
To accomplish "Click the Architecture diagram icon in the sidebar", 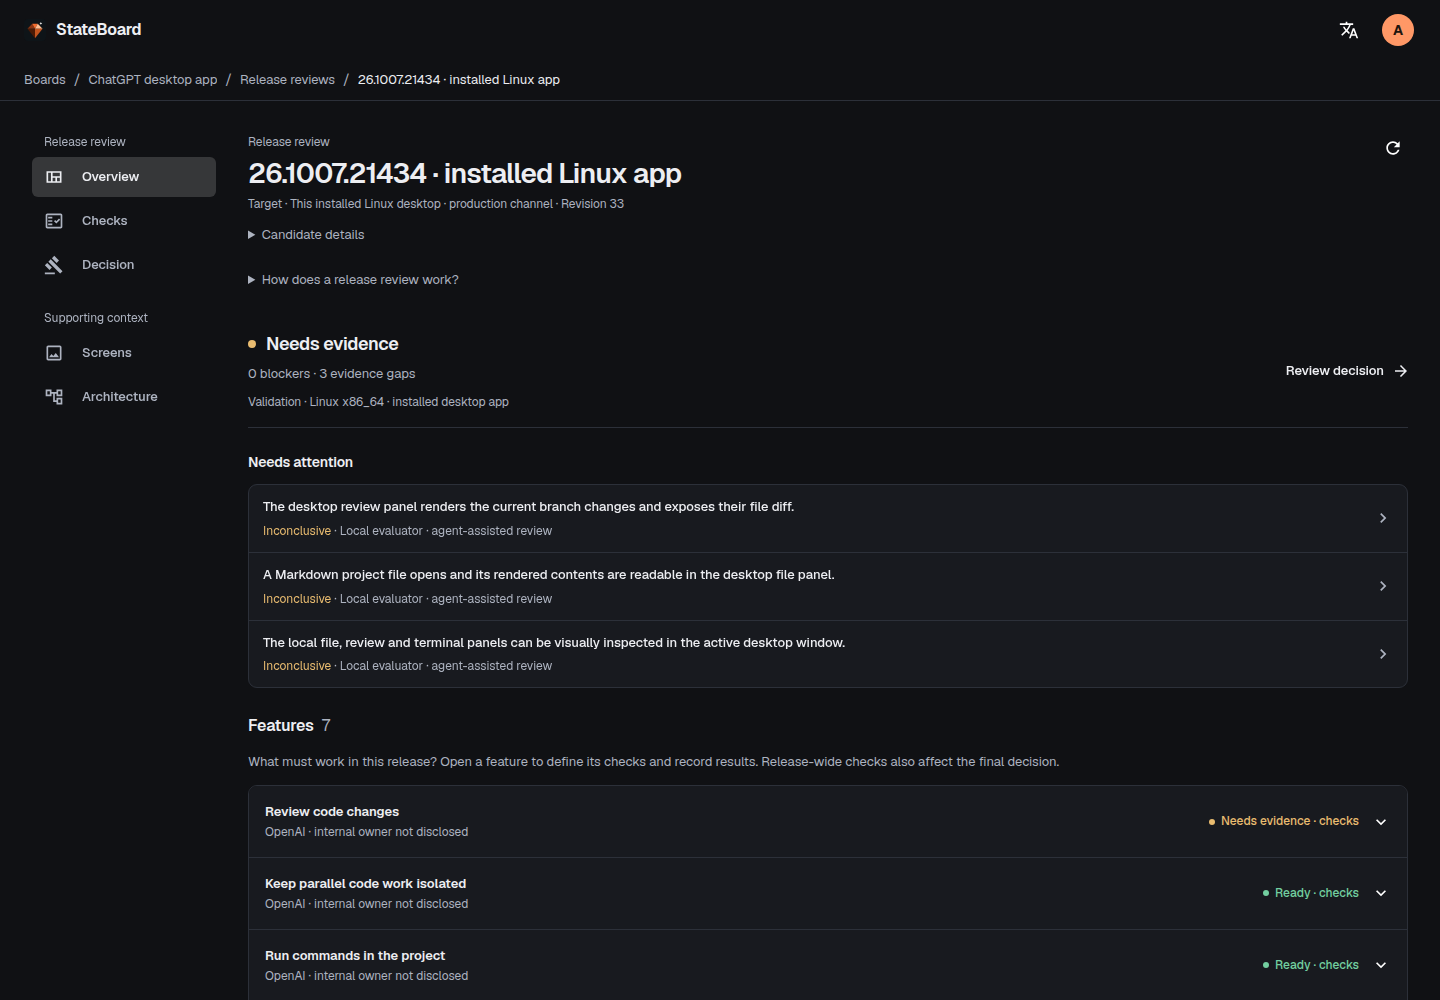I will tap(54, 397).
